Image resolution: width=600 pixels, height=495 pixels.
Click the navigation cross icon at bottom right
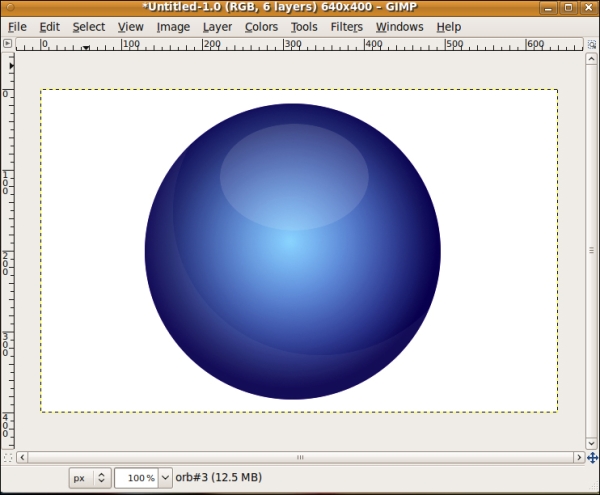tap(592, 458)
